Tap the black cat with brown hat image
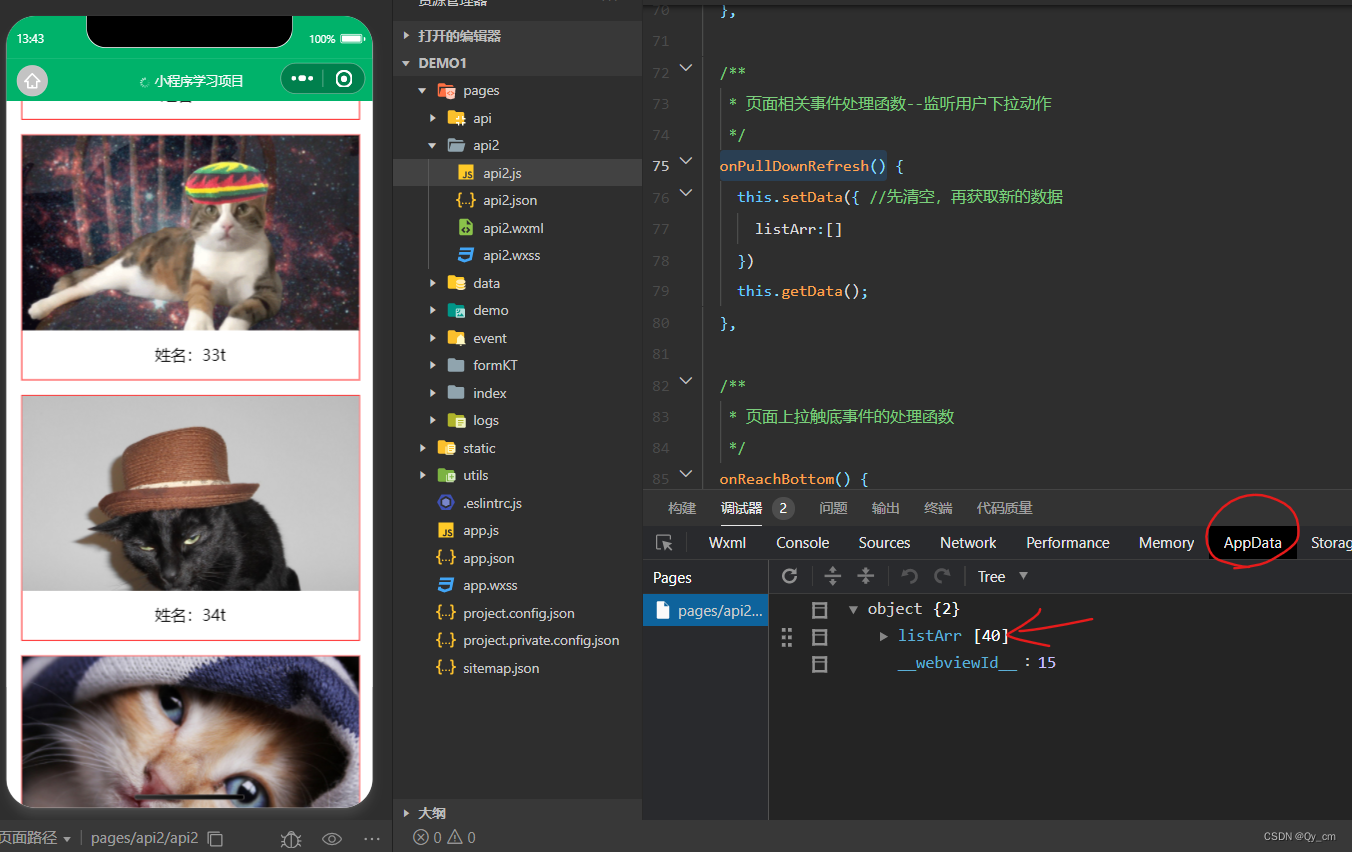This screenshot has height=852, width=1352. 190,493
